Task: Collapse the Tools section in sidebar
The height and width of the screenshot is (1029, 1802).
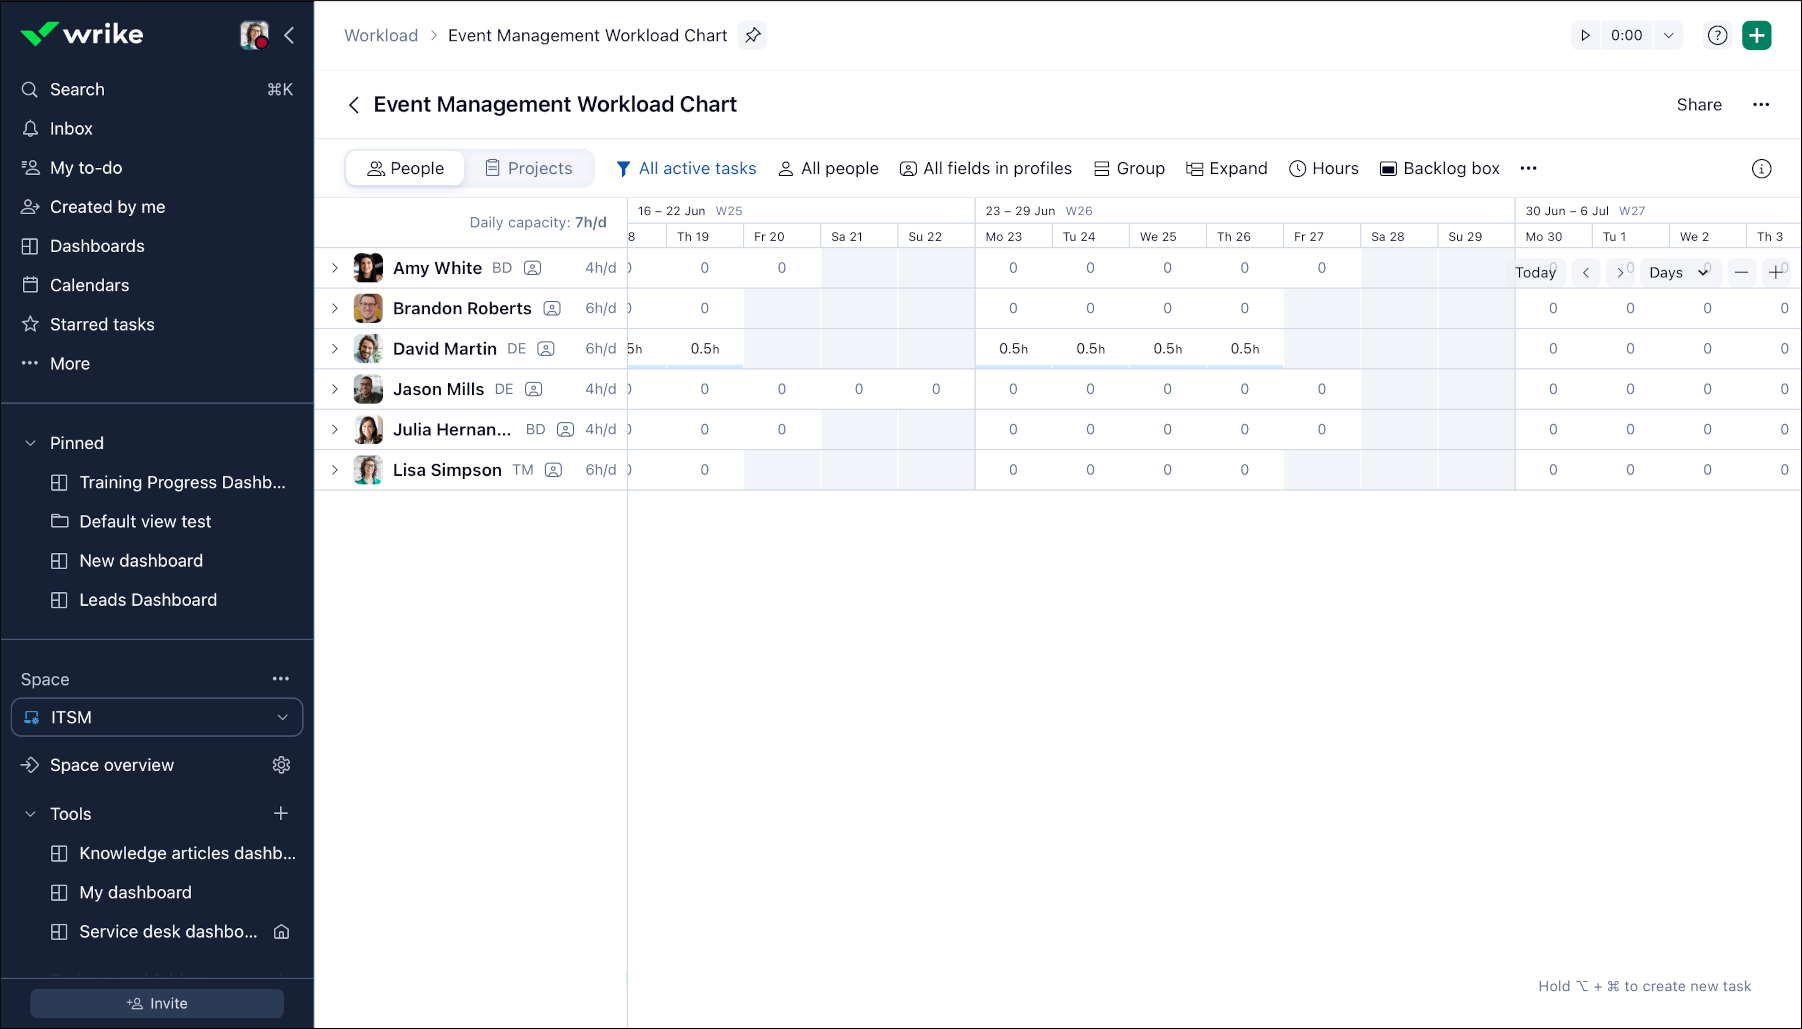Action: coord(28,813)
